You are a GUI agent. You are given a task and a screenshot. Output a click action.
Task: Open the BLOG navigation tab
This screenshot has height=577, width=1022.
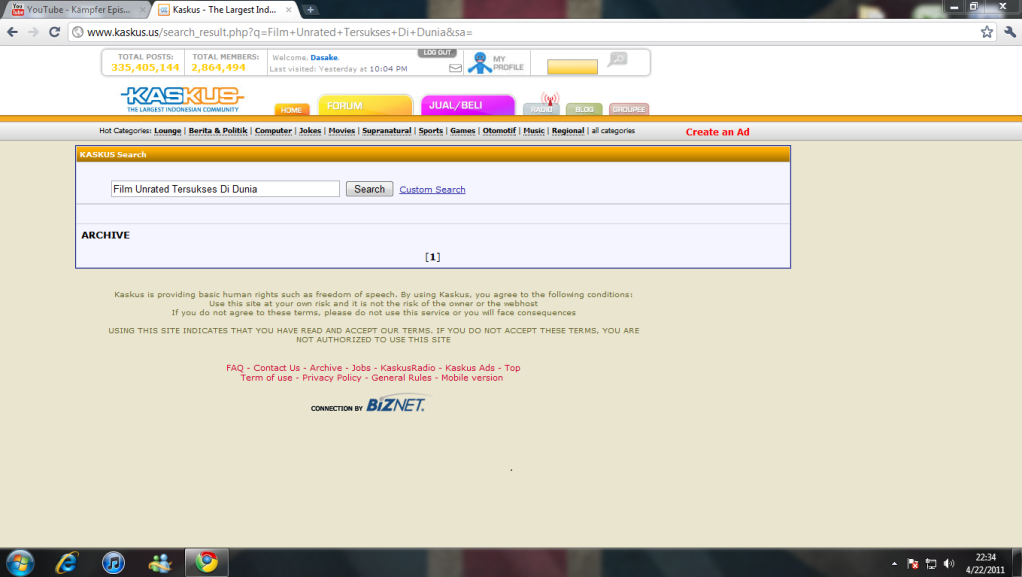pyautogui.click(x=584, y=109)
